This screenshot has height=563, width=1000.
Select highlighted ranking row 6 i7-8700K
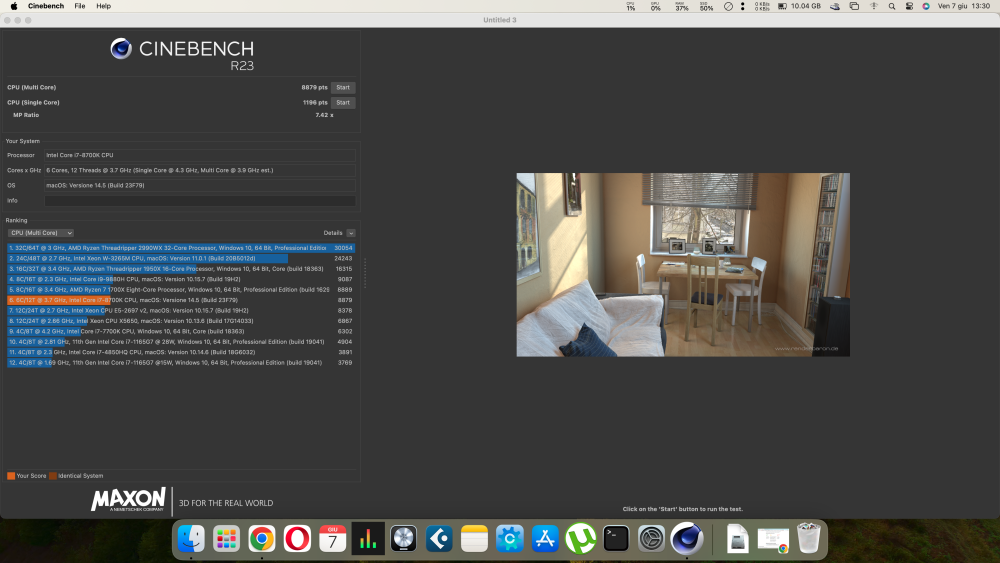pos(181,300)
